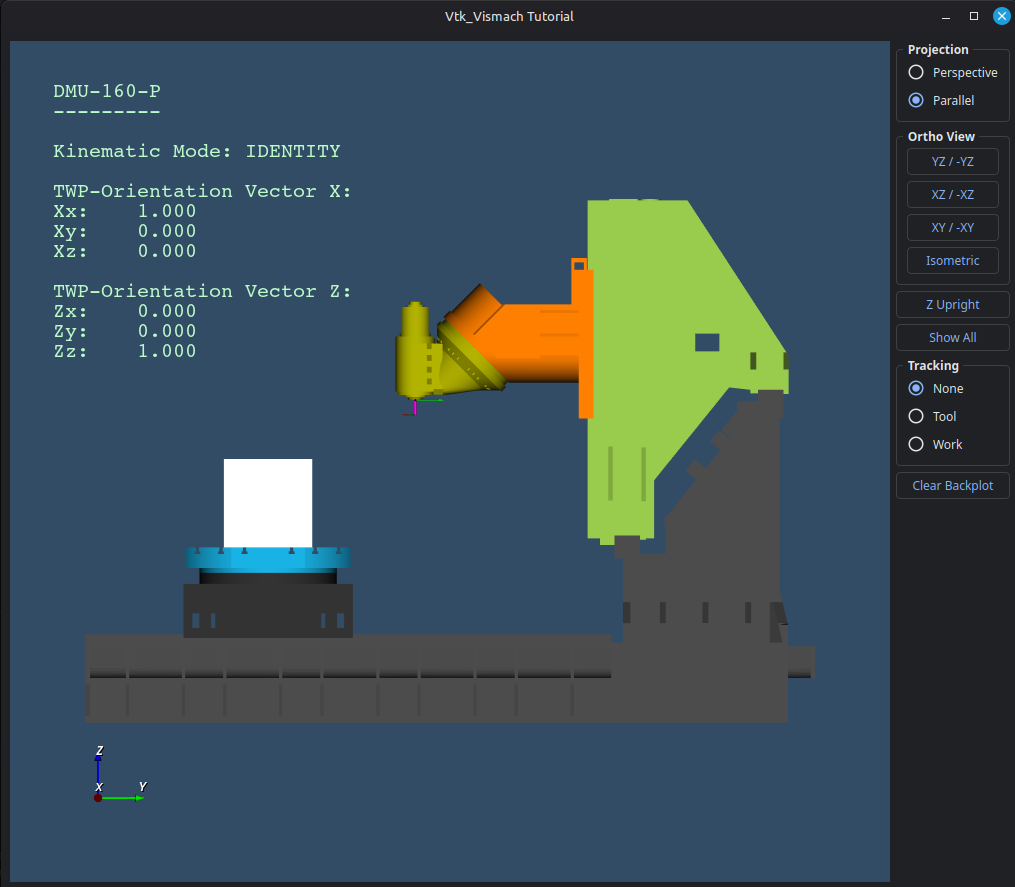Switch to YZ / -YZ ortho view

[952, 162]
